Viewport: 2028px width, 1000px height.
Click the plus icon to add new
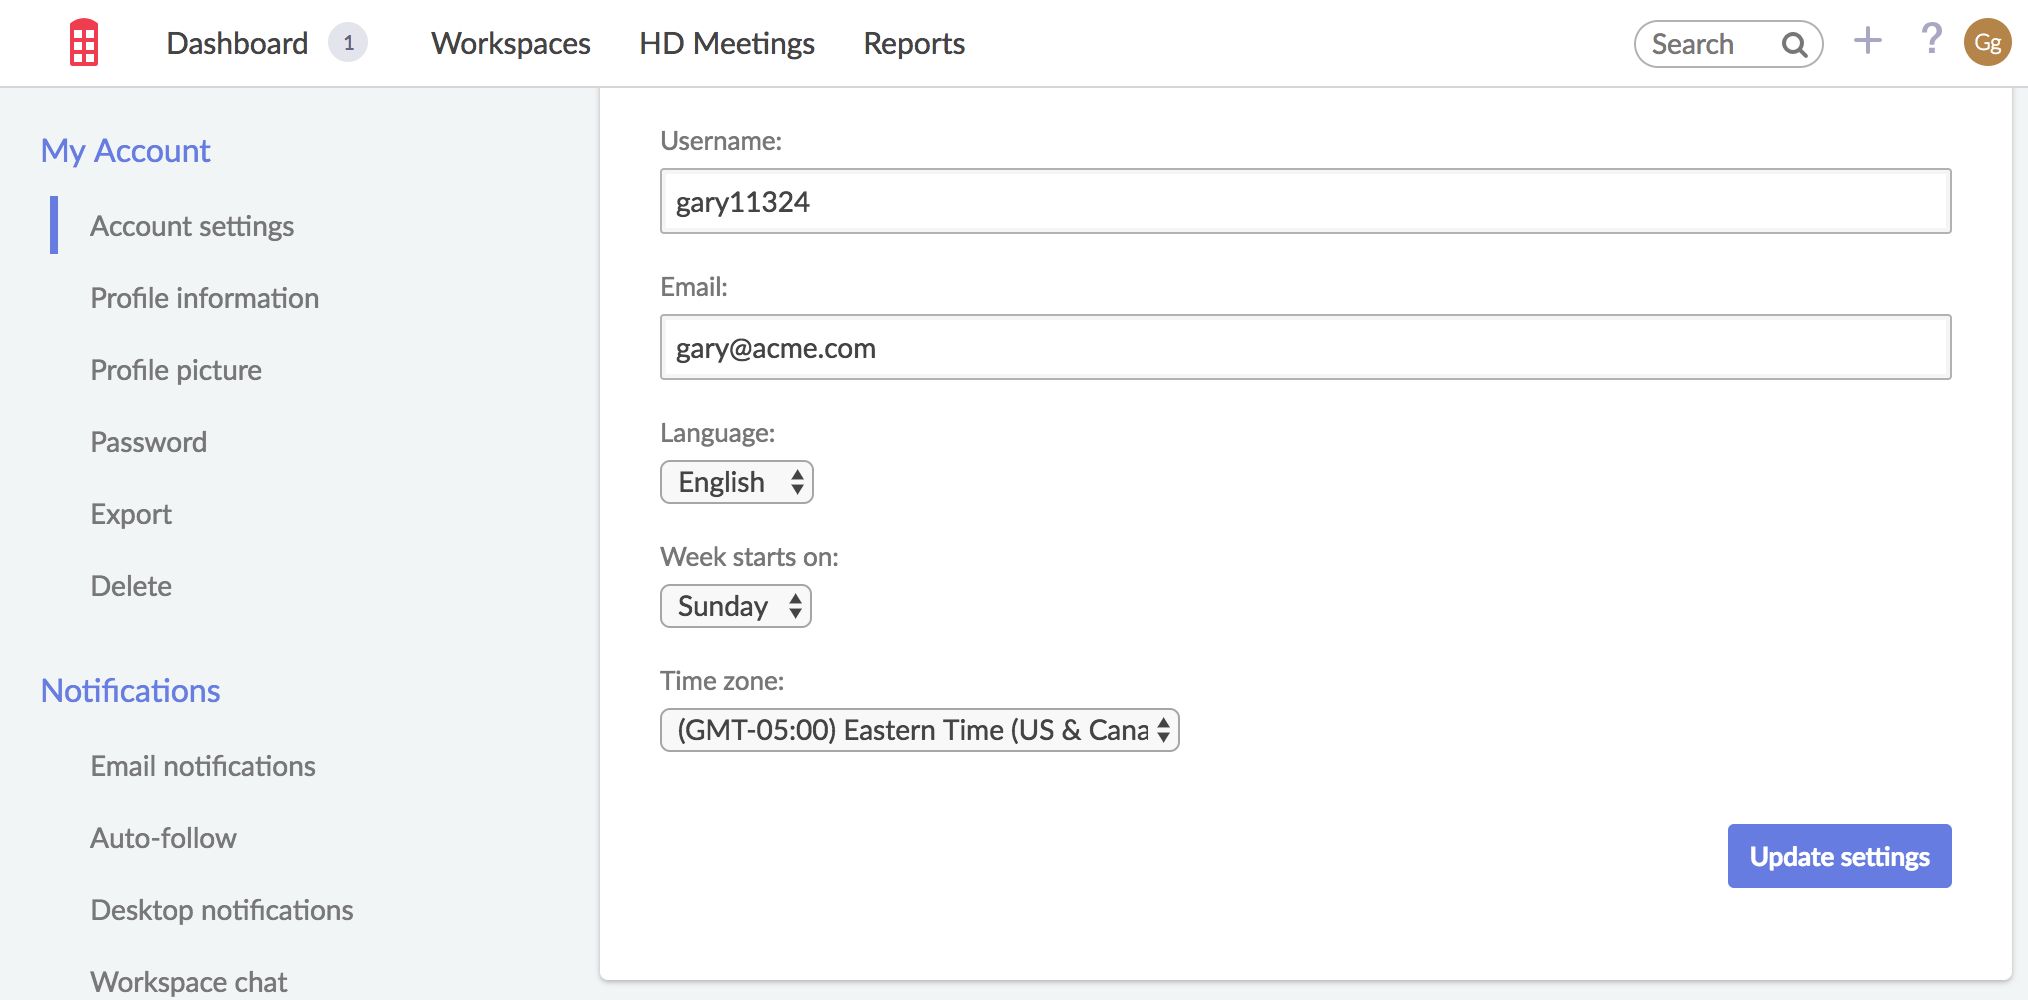1867,41
